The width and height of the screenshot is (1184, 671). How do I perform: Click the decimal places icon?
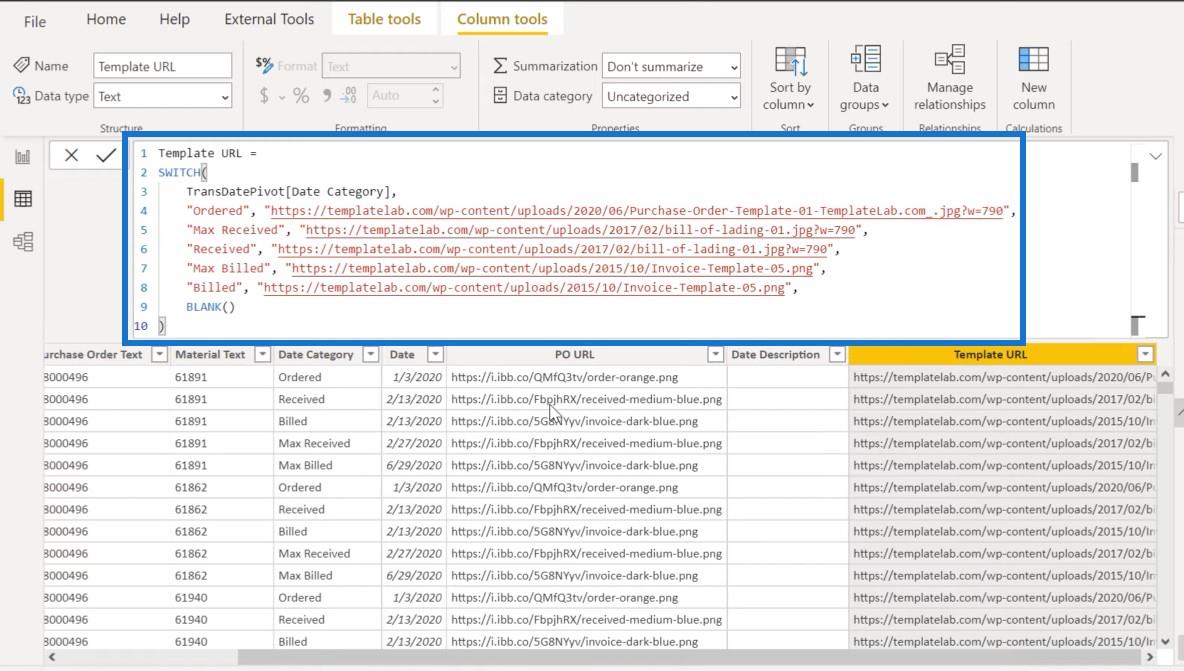[x=349, y=96]
